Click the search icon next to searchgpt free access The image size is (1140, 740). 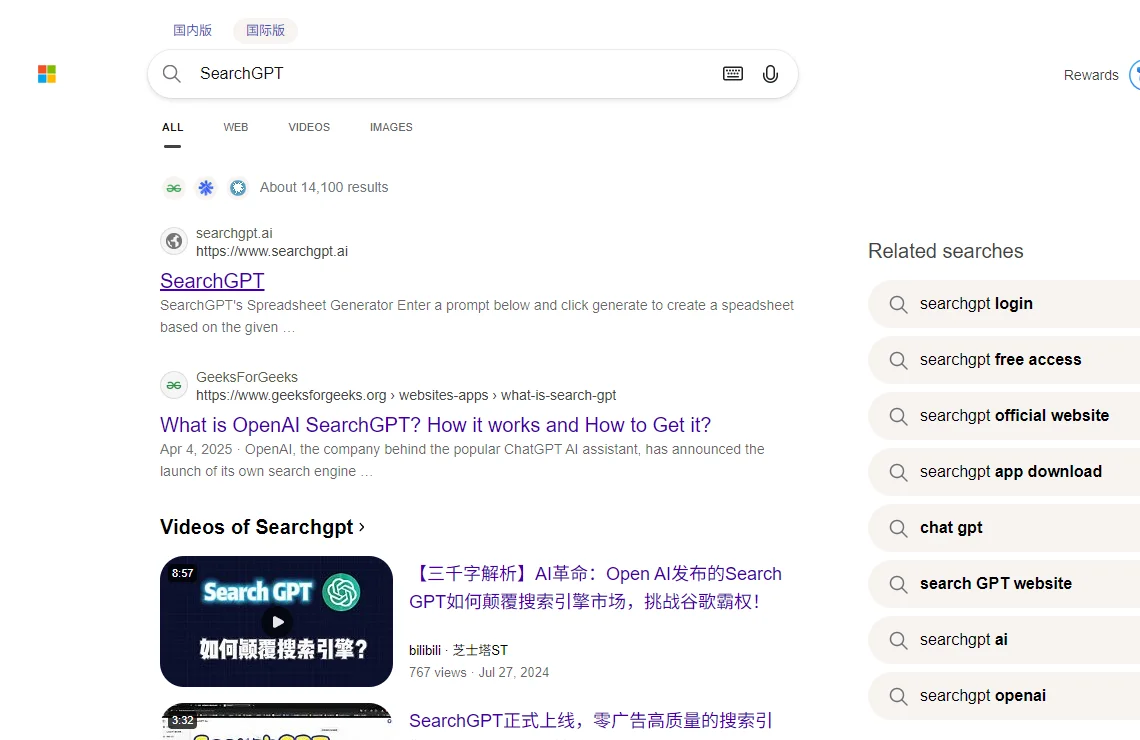(x=899, y=360)
